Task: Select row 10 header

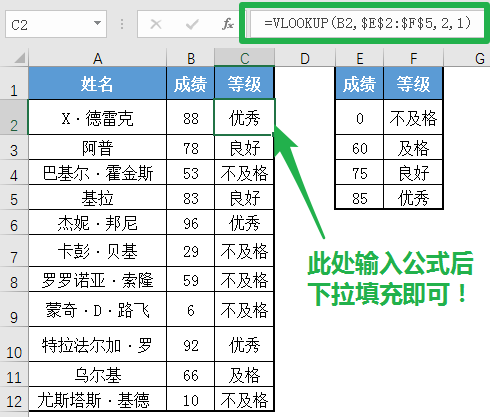Action: [14, 344]
